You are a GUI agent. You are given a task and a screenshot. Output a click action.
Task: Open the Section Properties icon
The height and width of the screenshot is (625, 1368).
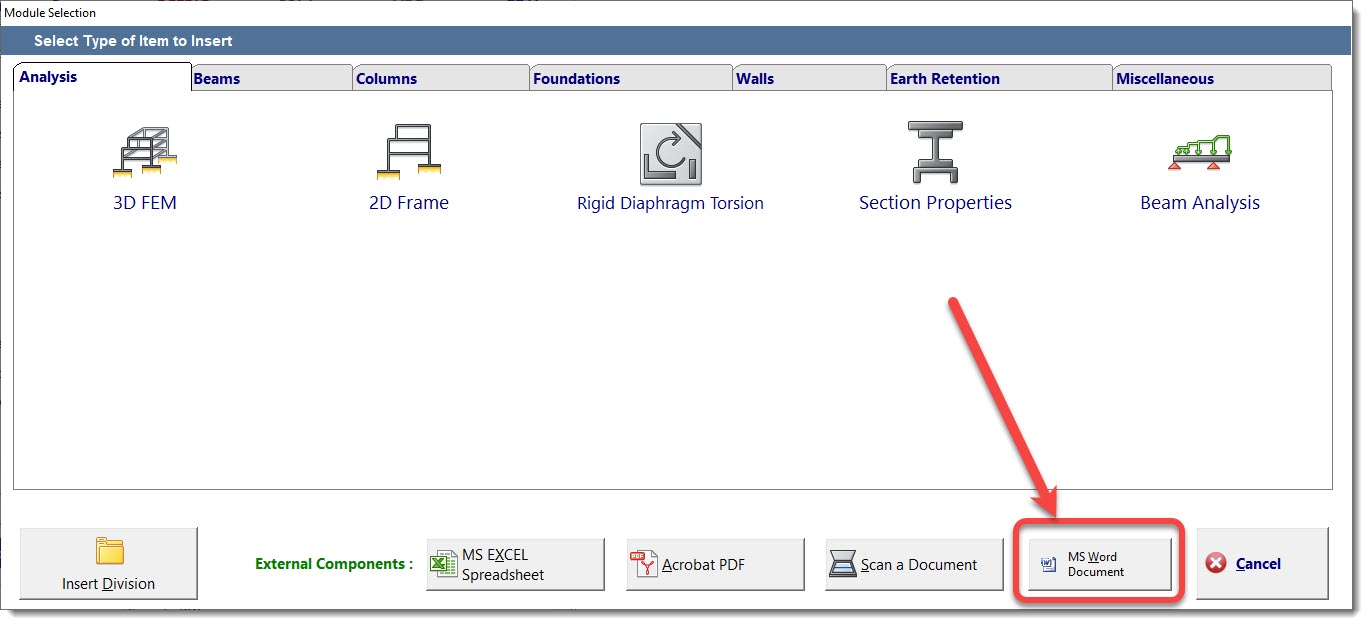point(934,153)
